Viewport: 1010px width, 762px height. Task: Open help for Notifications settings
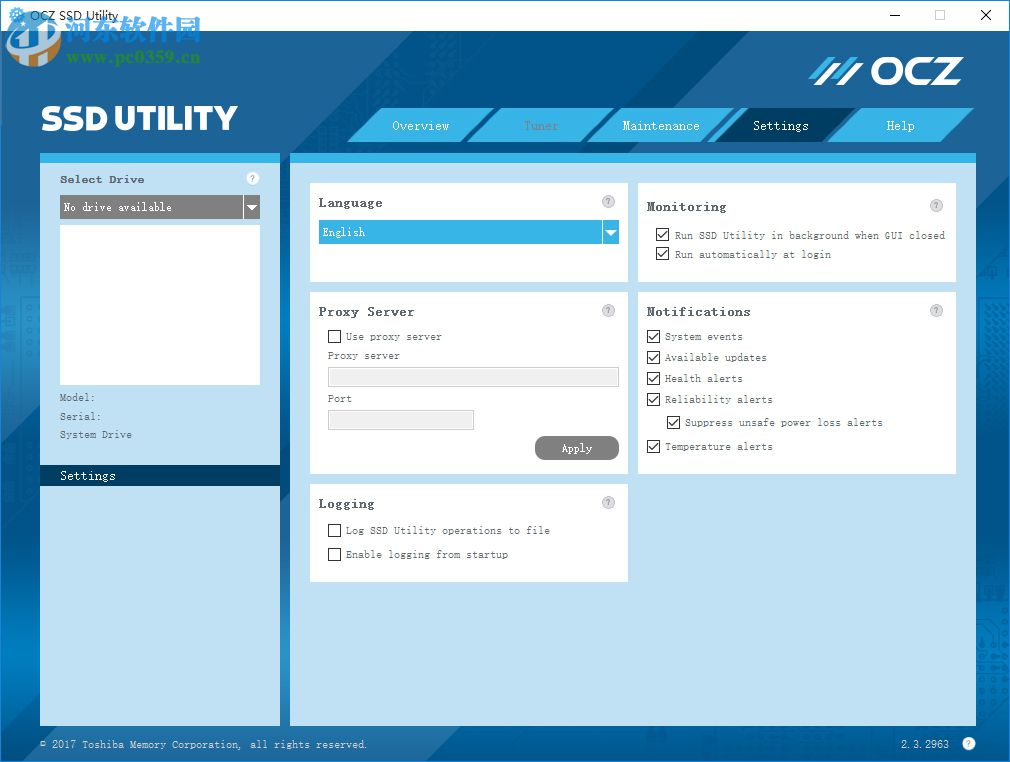click(x=936, y=310)
